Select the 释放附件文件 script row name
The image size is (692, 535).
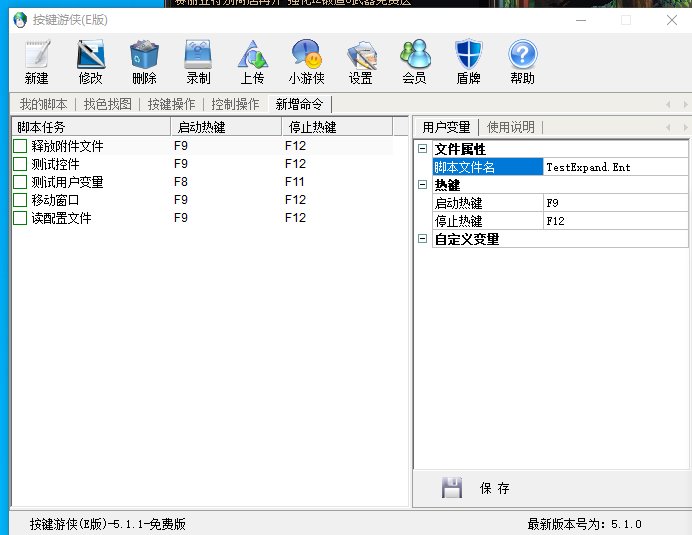click(67, 146)
